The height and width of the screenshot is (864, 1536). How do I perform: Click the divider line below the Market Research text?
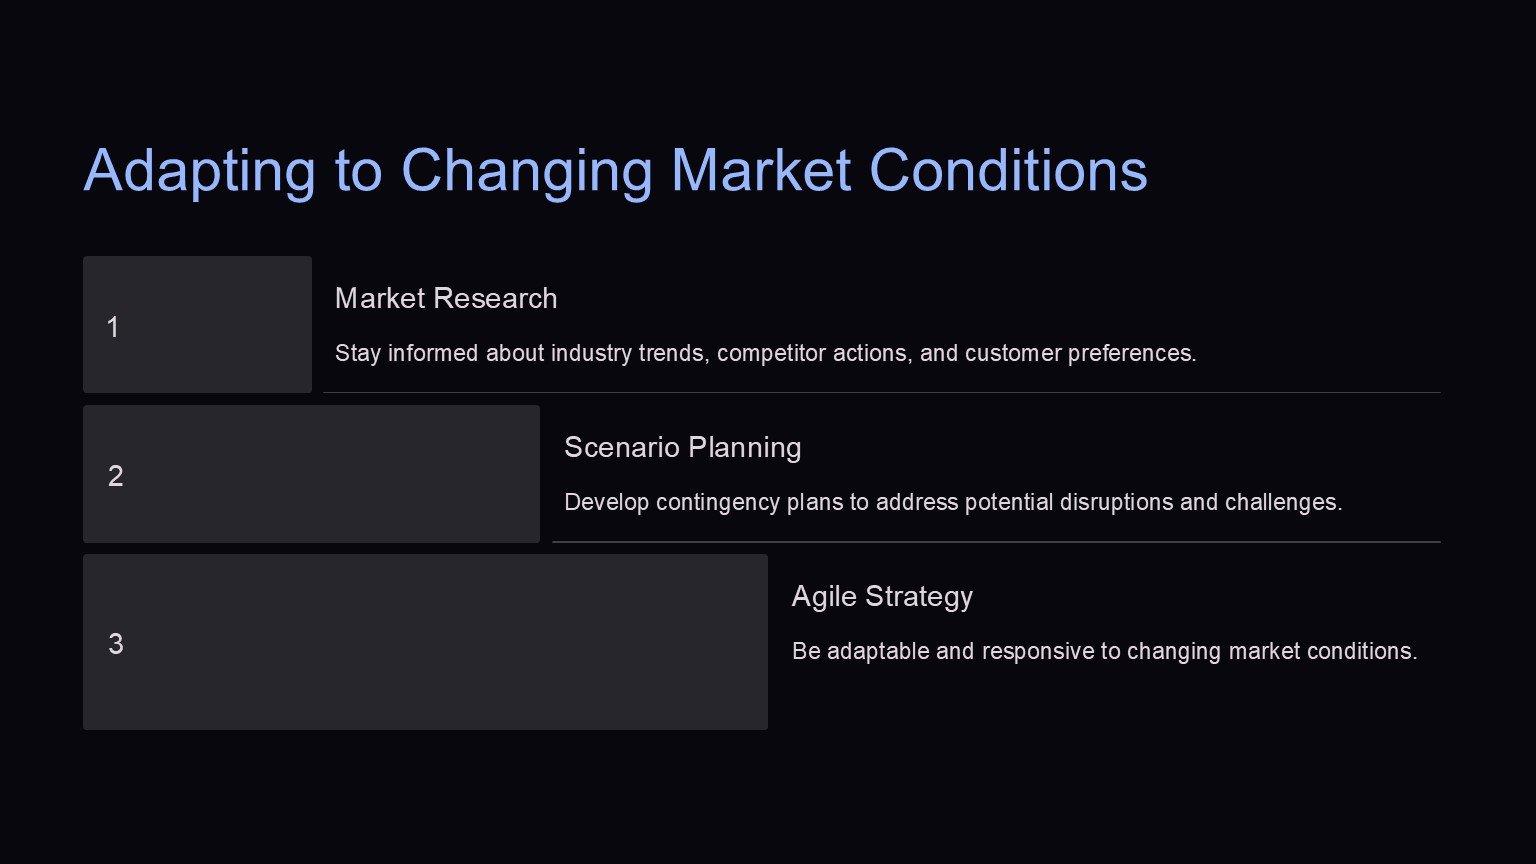pos(880,393)
